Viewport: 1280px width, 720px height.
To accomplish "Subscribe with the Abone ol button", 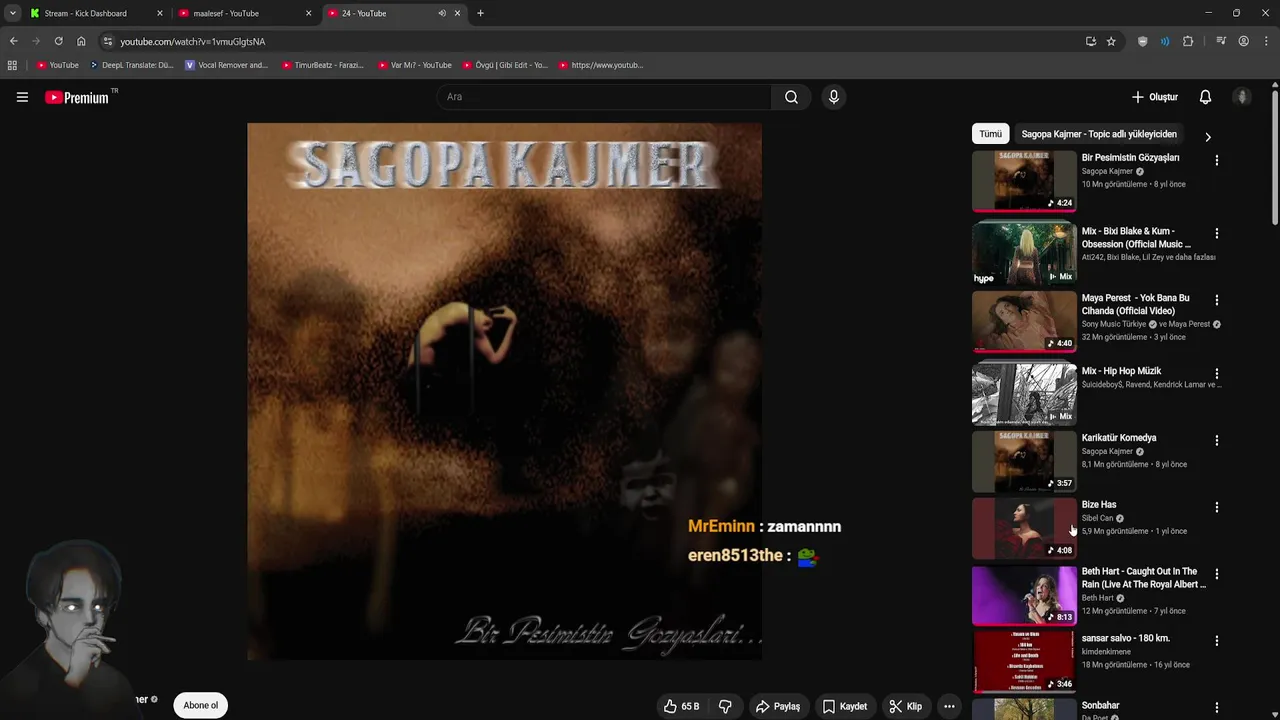I will pyautogui.click(x=200, y=705).
